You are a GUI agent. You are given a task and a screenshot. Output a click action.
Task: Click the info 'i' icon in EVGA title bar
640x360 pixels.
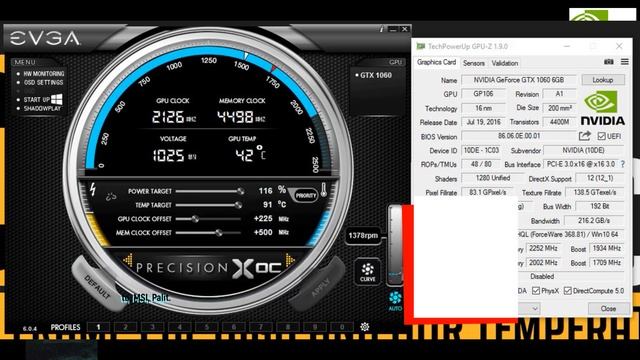coord(382,29)
